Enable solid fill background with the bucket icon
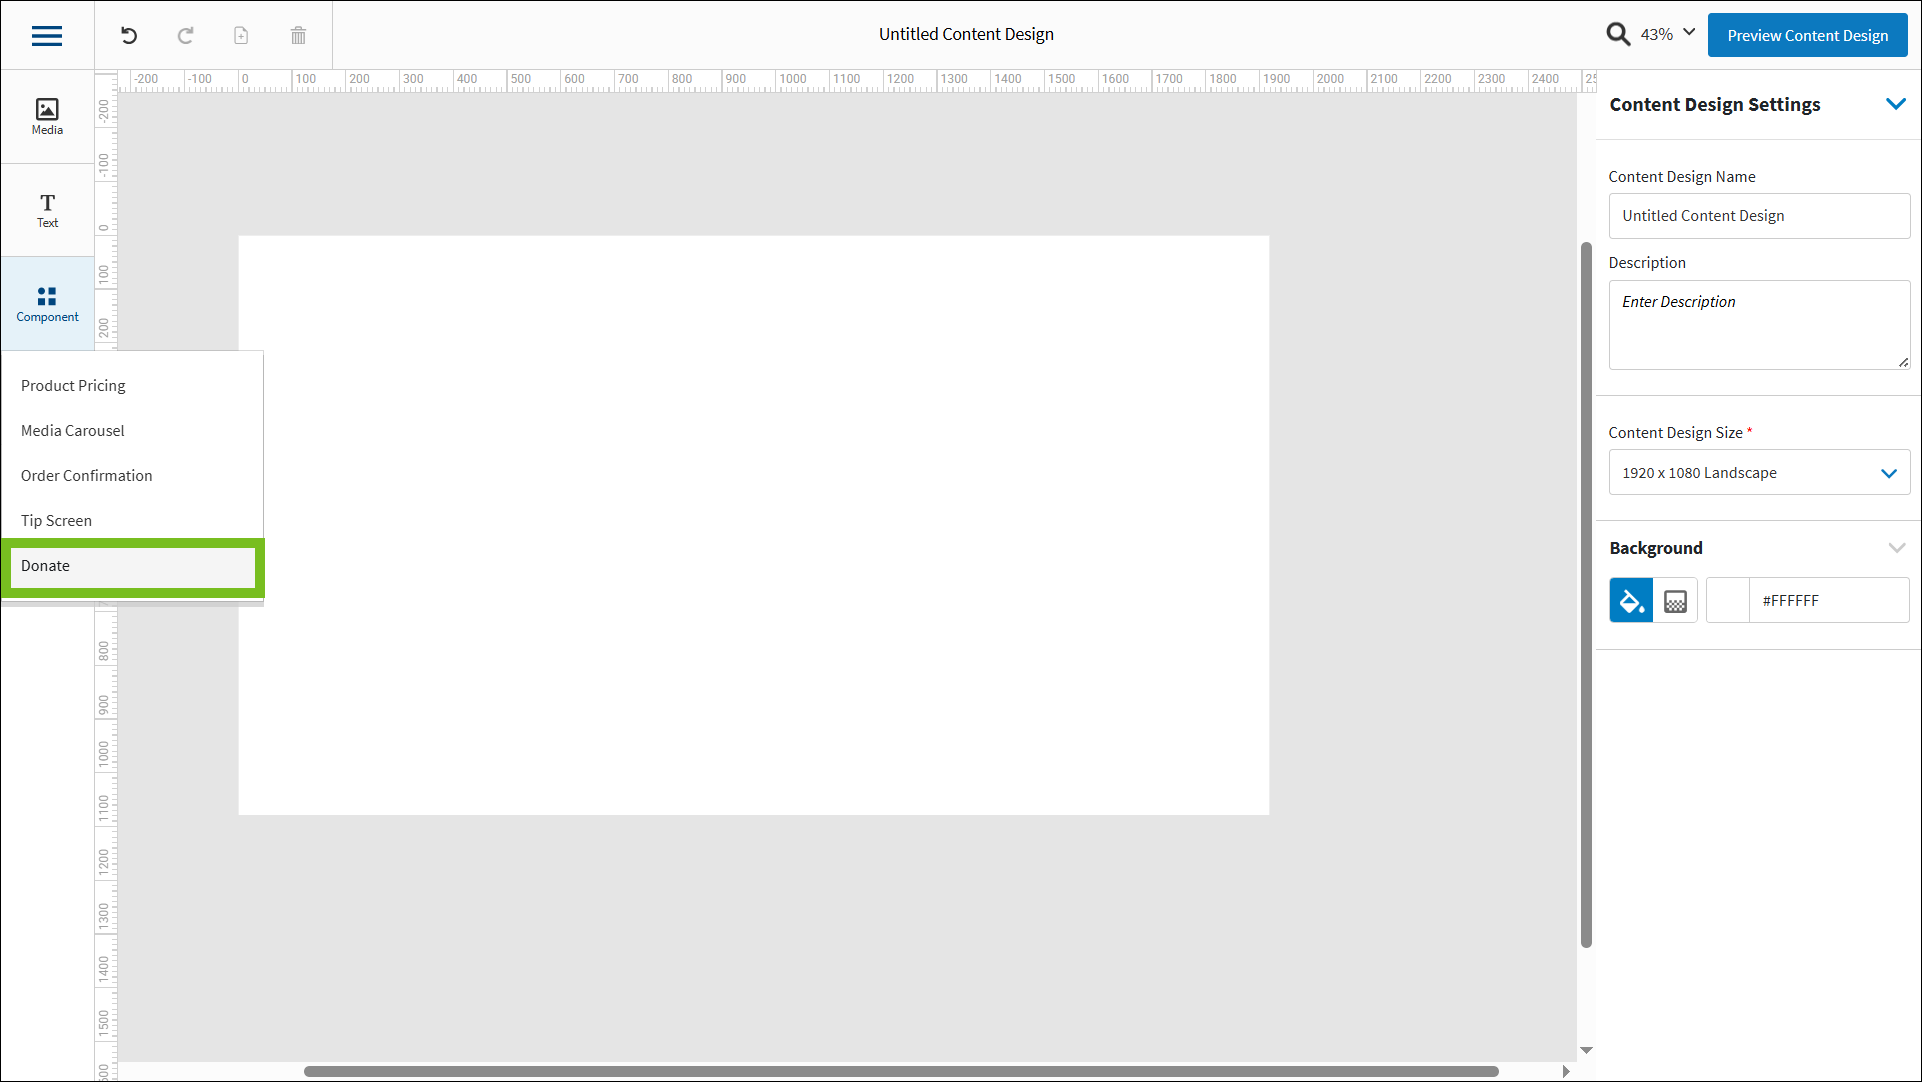The width and height of the screenshot is (1922, 1082). coord(1631,600)
